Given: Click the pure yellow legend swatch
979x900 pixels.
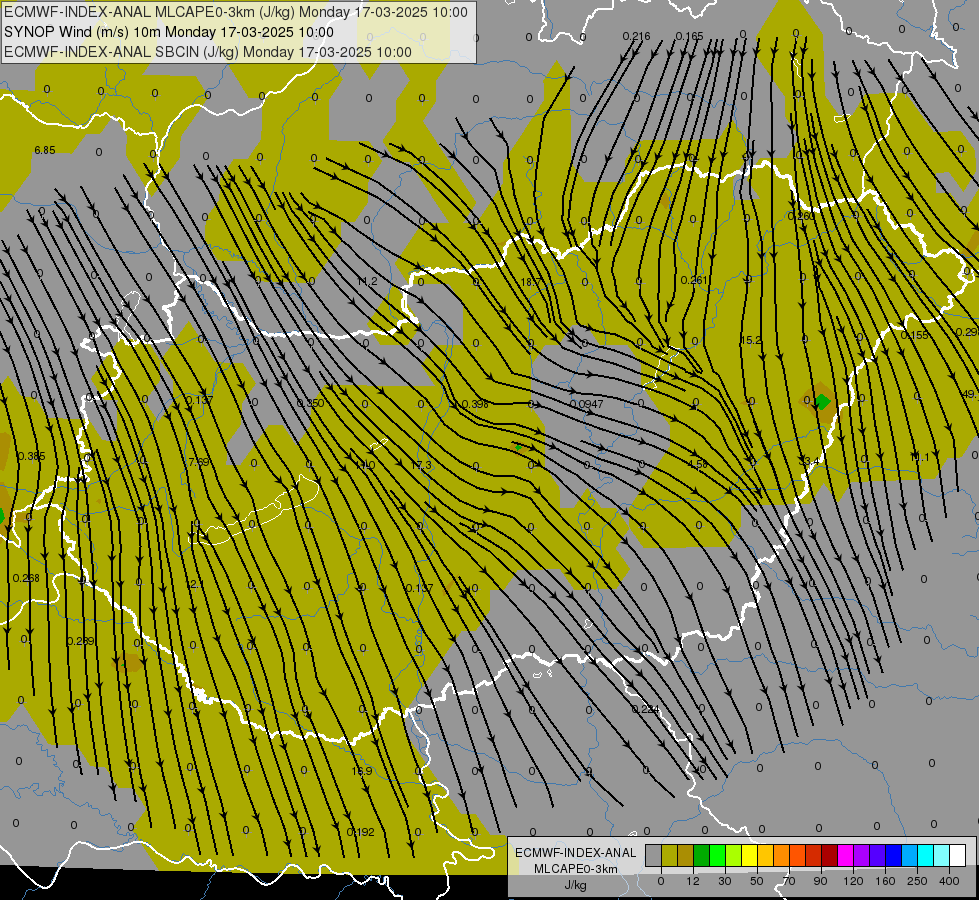Looking at the screenshot, I should tap(750, 855).
